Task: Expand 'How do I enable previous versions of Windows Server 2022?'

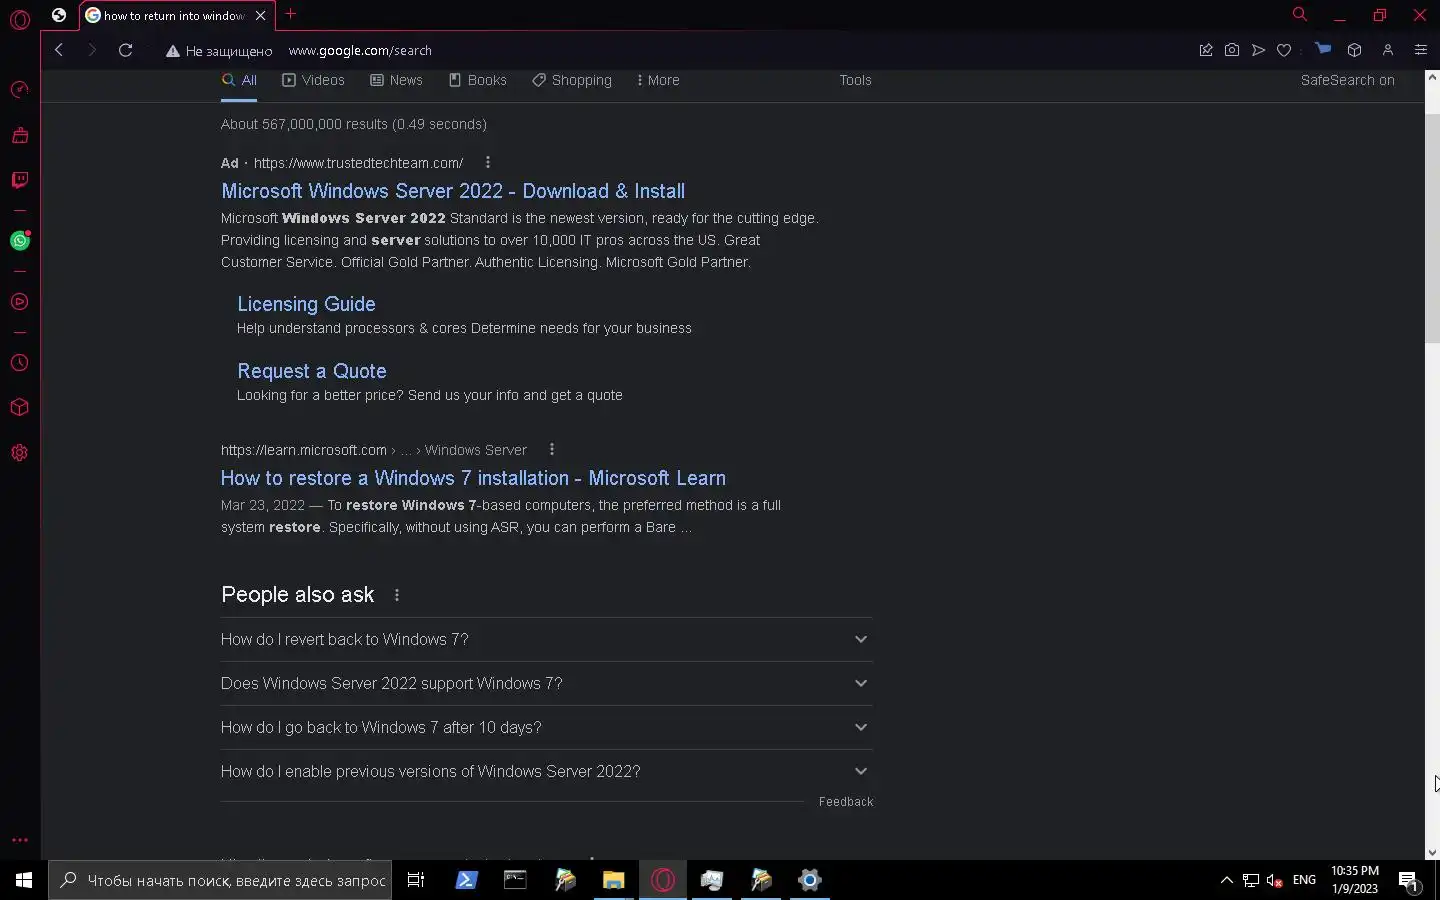Action: click(x=546, y=771)
